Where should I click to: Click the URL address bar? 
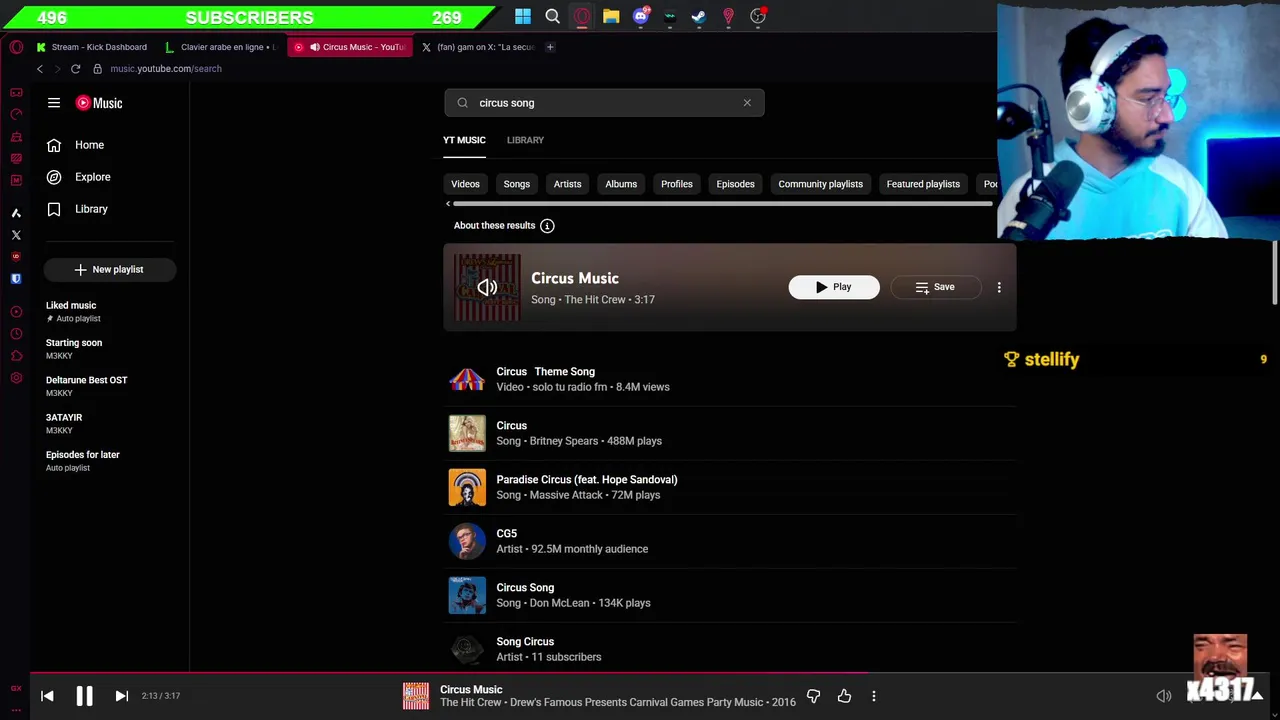[x=166, y=69]
